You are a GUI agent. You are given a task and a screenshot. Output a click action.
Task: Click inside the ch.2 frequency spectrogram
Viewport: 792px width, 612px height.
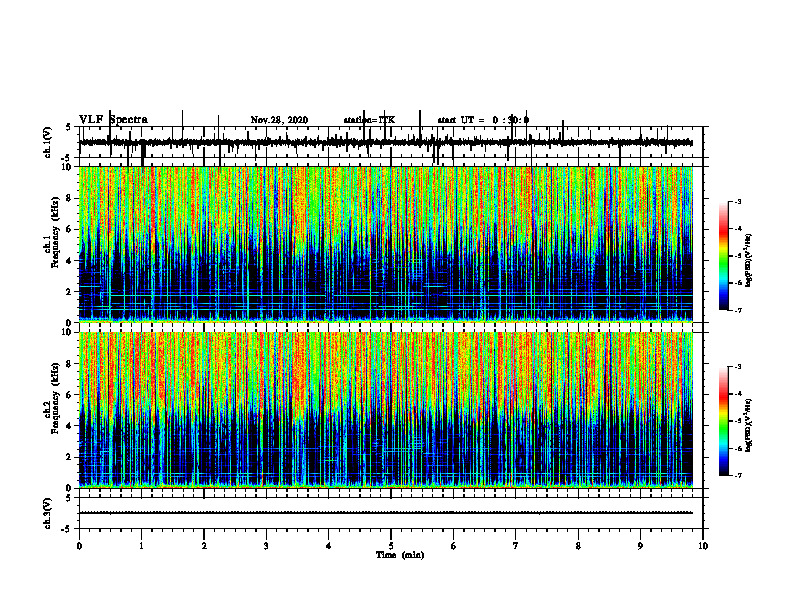pyautogui.click(x=386, y=410)
